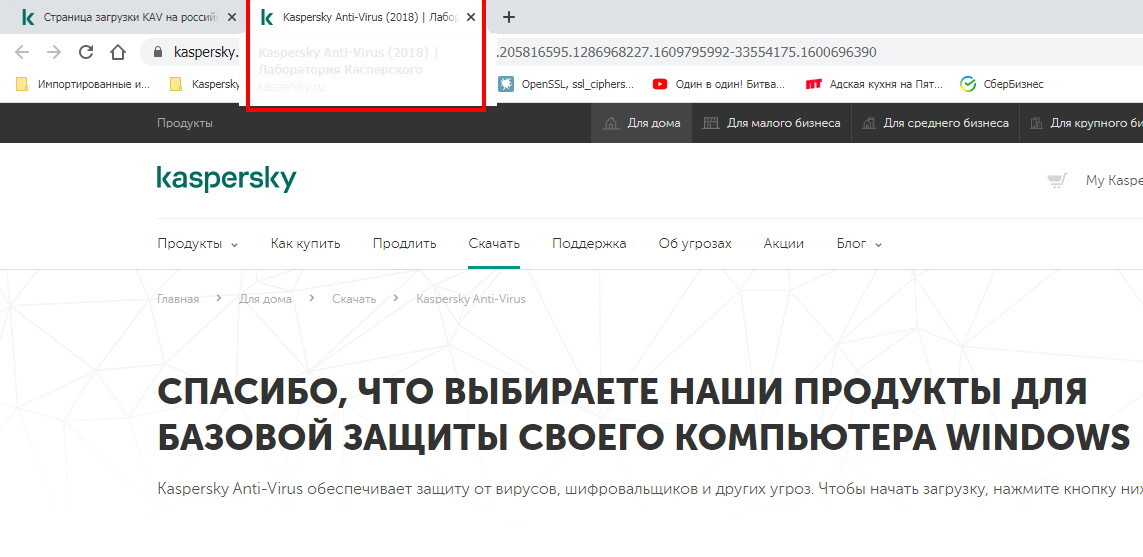Close the Kaspersky Anti-Virus (2018) tab
The width and height of the screenshot is (1143, 557).
(470, 17)
